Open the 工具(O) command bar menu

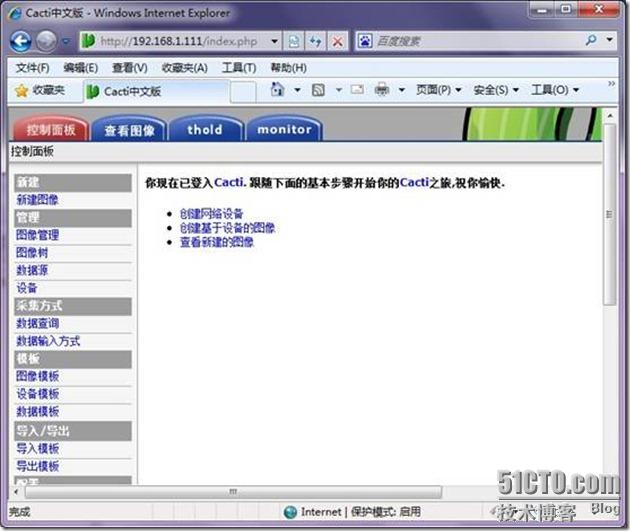555,90
